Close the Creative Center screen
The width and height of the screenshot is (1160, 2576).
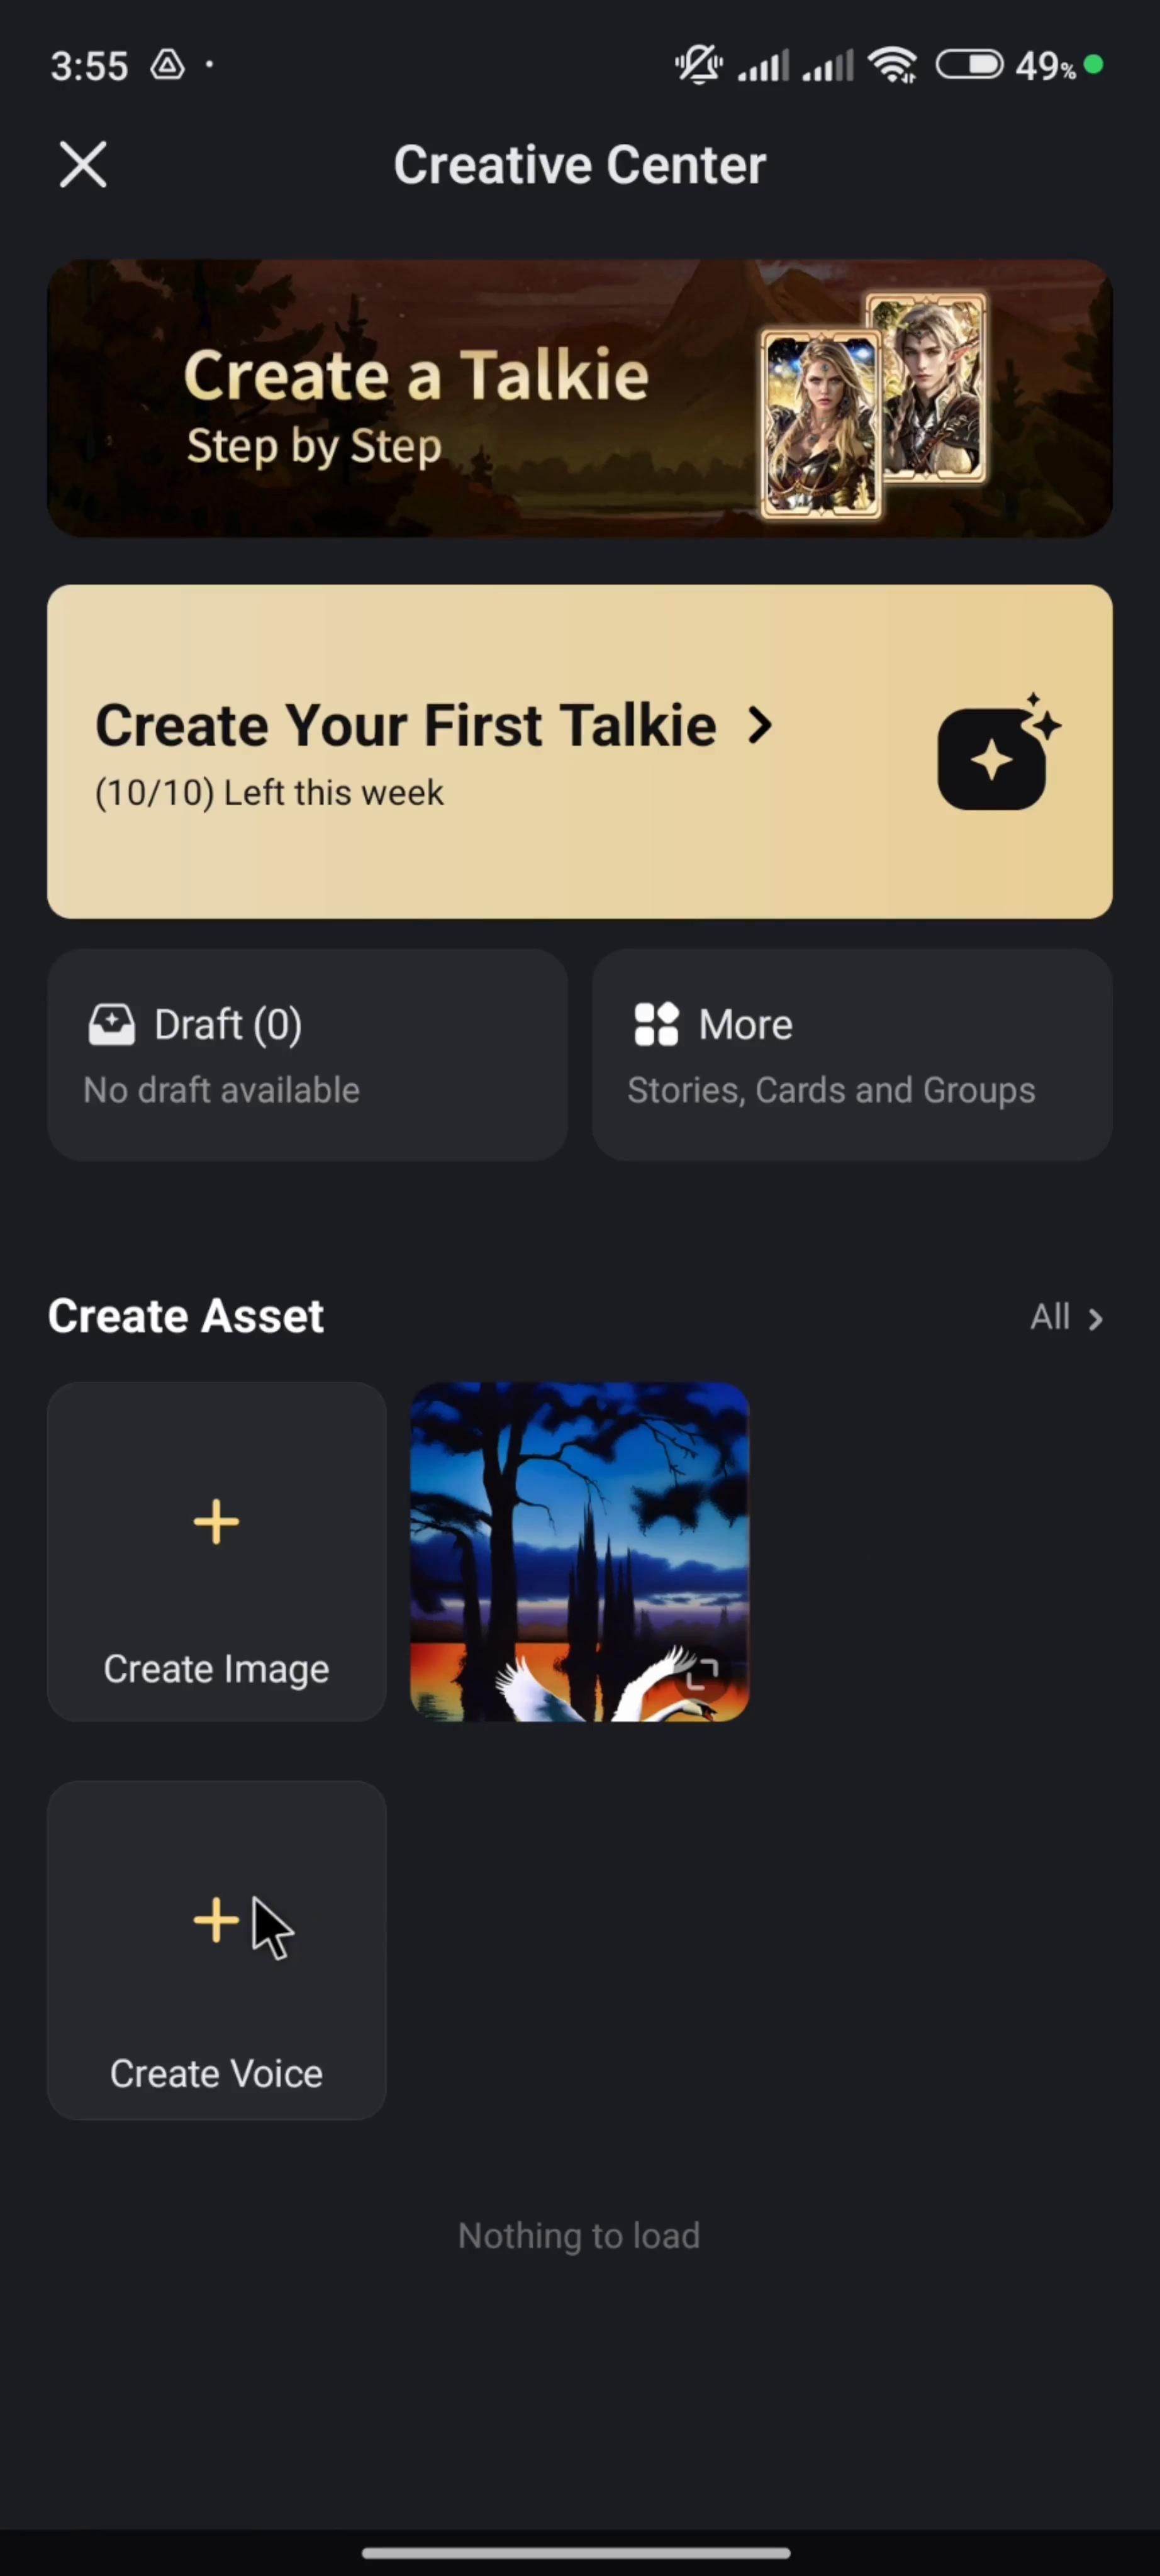point(83,165)
